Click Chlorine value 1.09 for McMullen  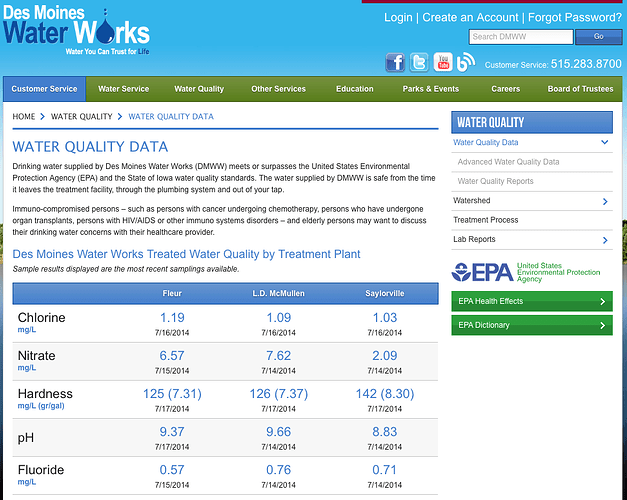pos(279,318)
